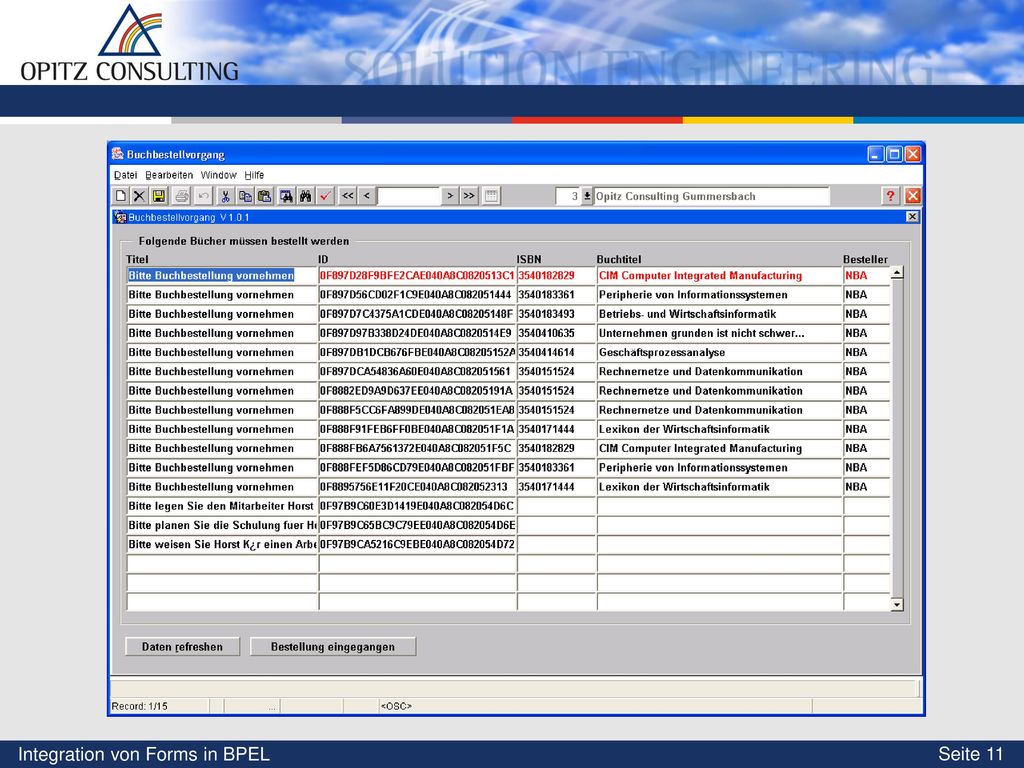Click the scissors cut icon
The height and width of the screenshot is (768, 1024).
(x=225, y=196)
